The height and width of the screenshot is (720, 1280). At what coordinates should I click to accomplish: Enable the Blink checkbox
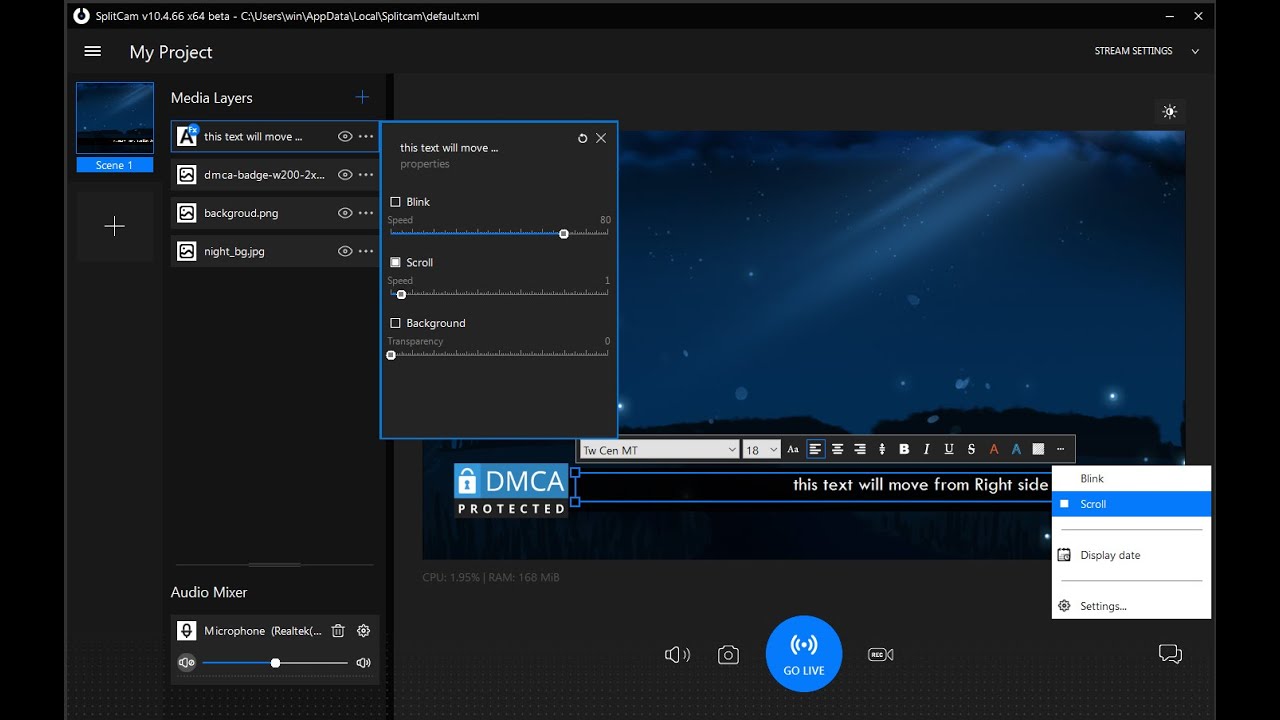[396, 202]
